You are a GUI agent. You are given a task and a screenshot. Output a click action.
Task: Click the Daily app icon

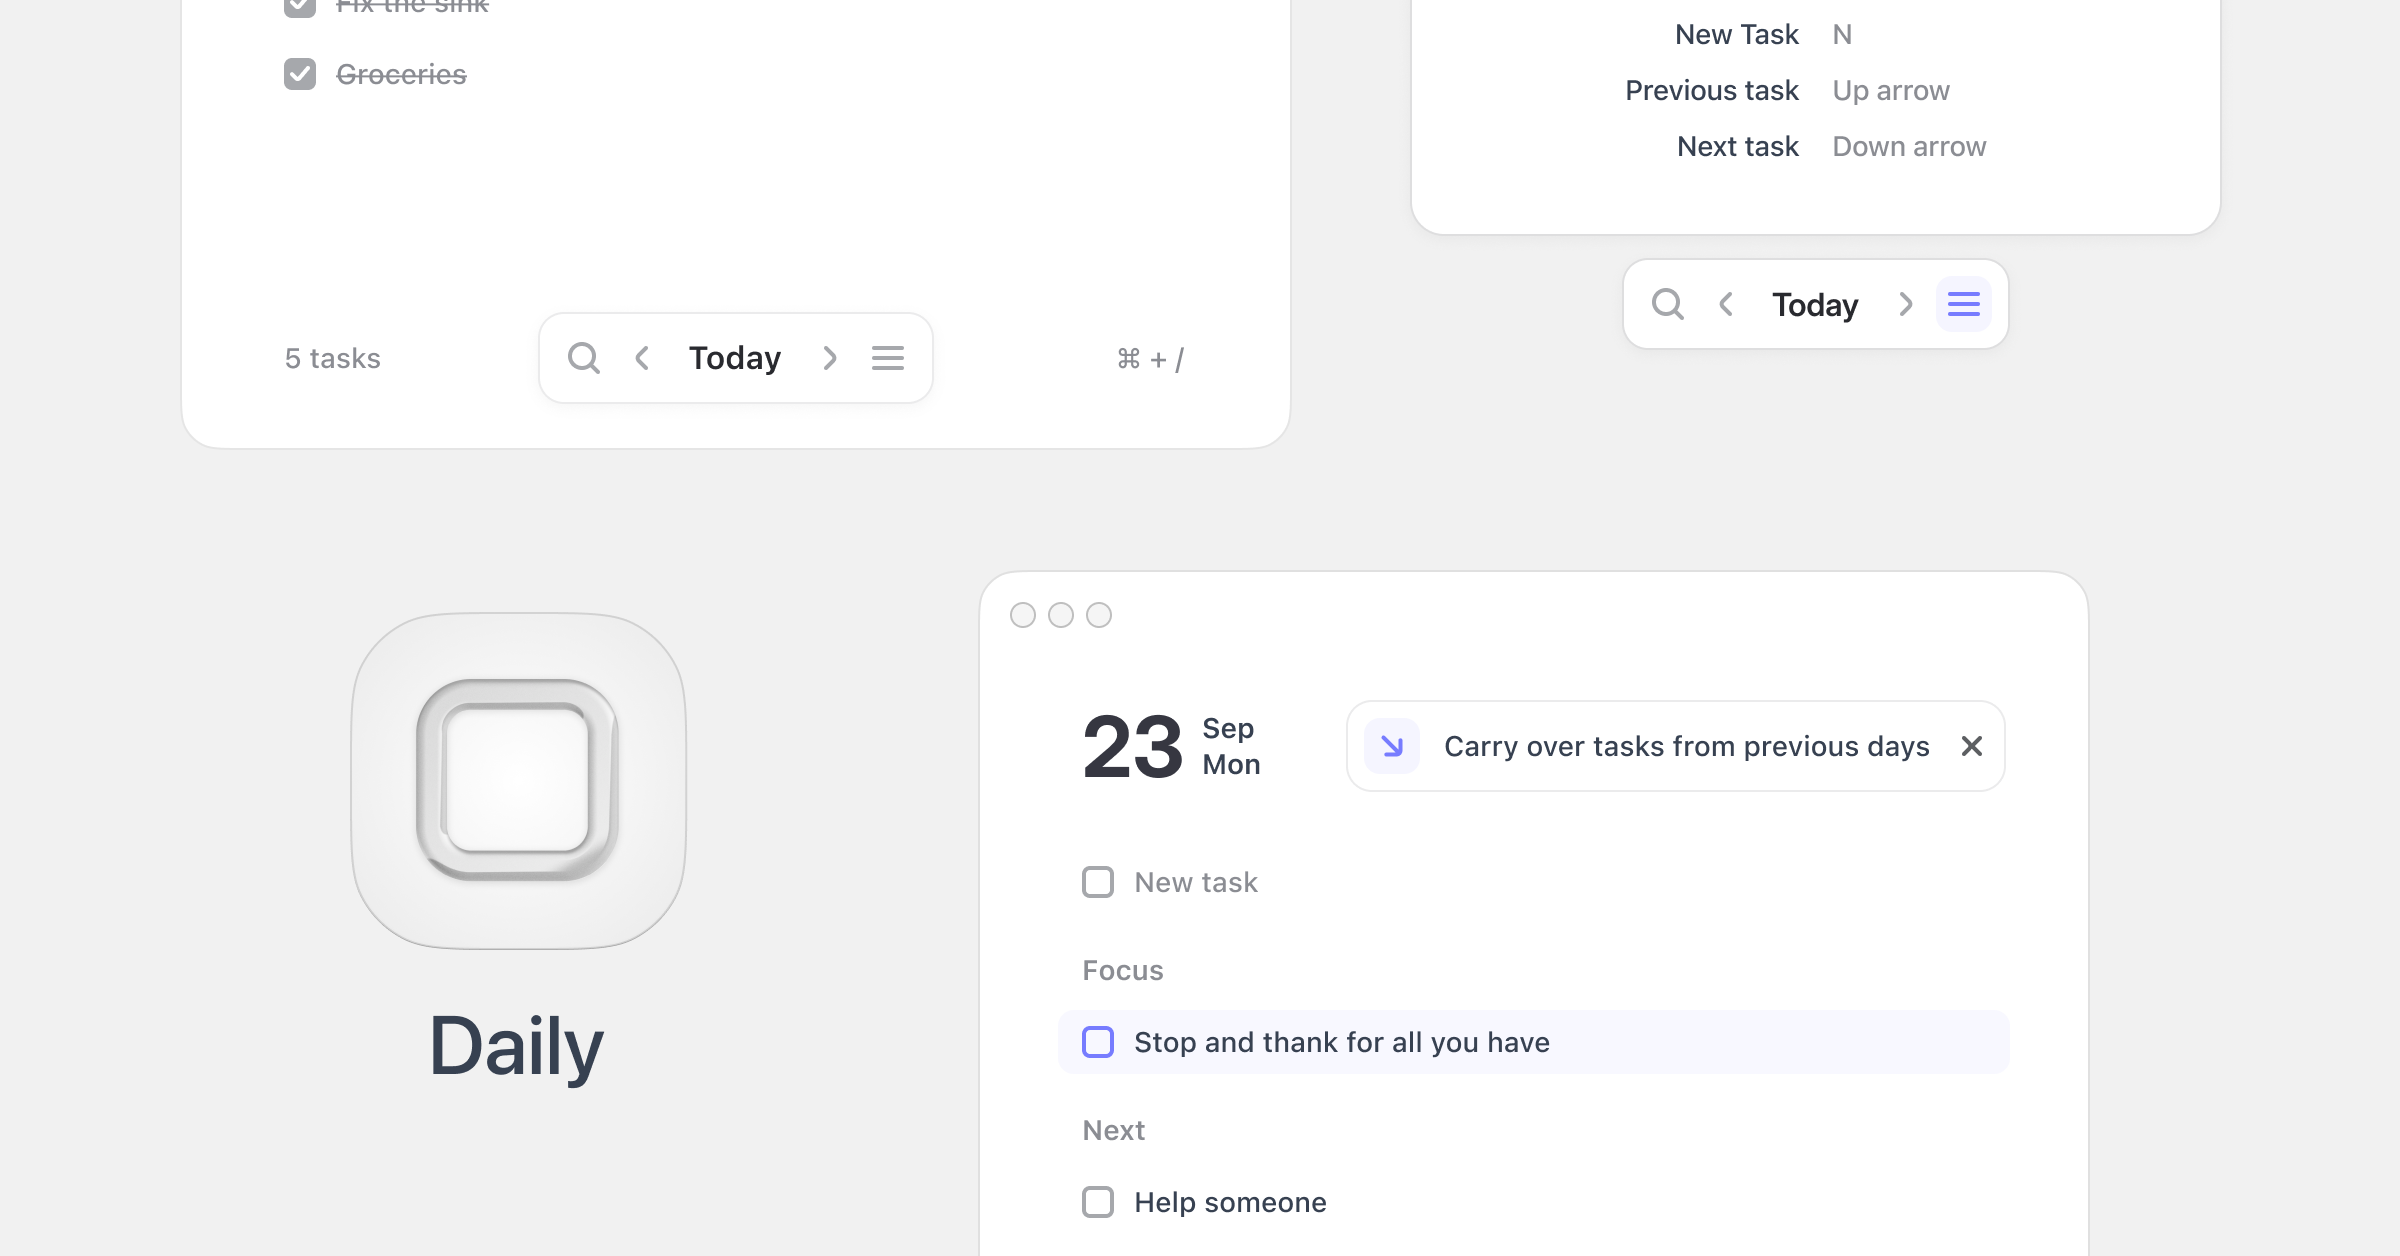pyautogui.click(x=518, y=780)
